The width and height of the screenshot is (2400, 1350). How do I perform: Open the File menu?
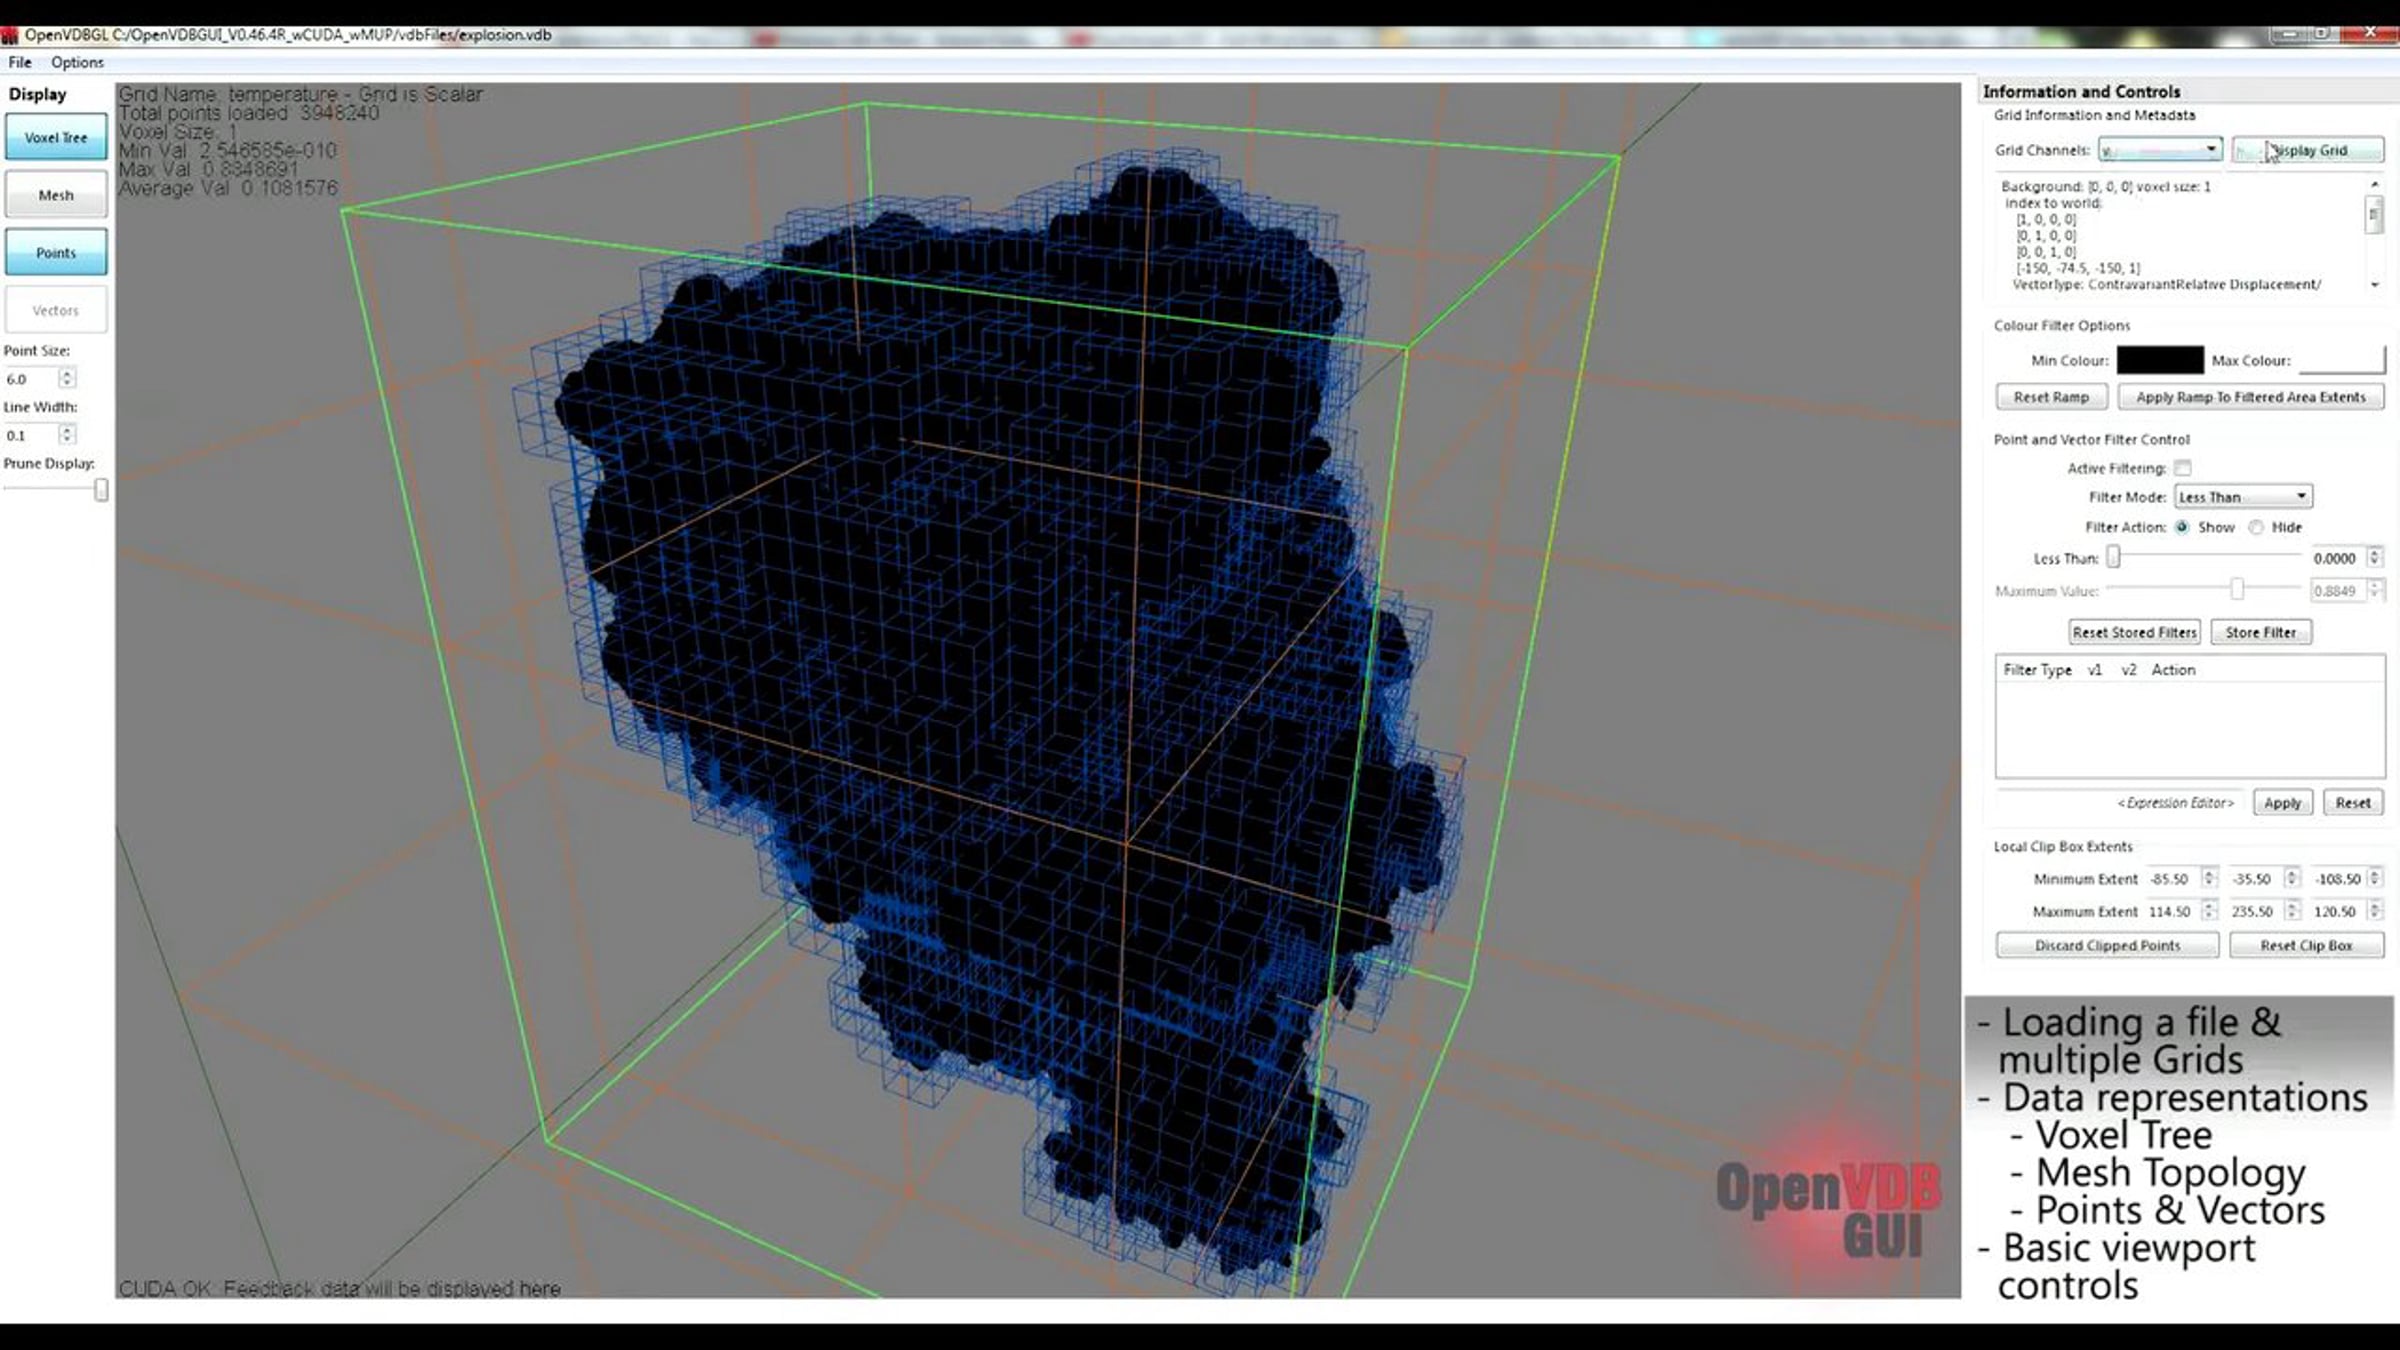pos(20,62)
